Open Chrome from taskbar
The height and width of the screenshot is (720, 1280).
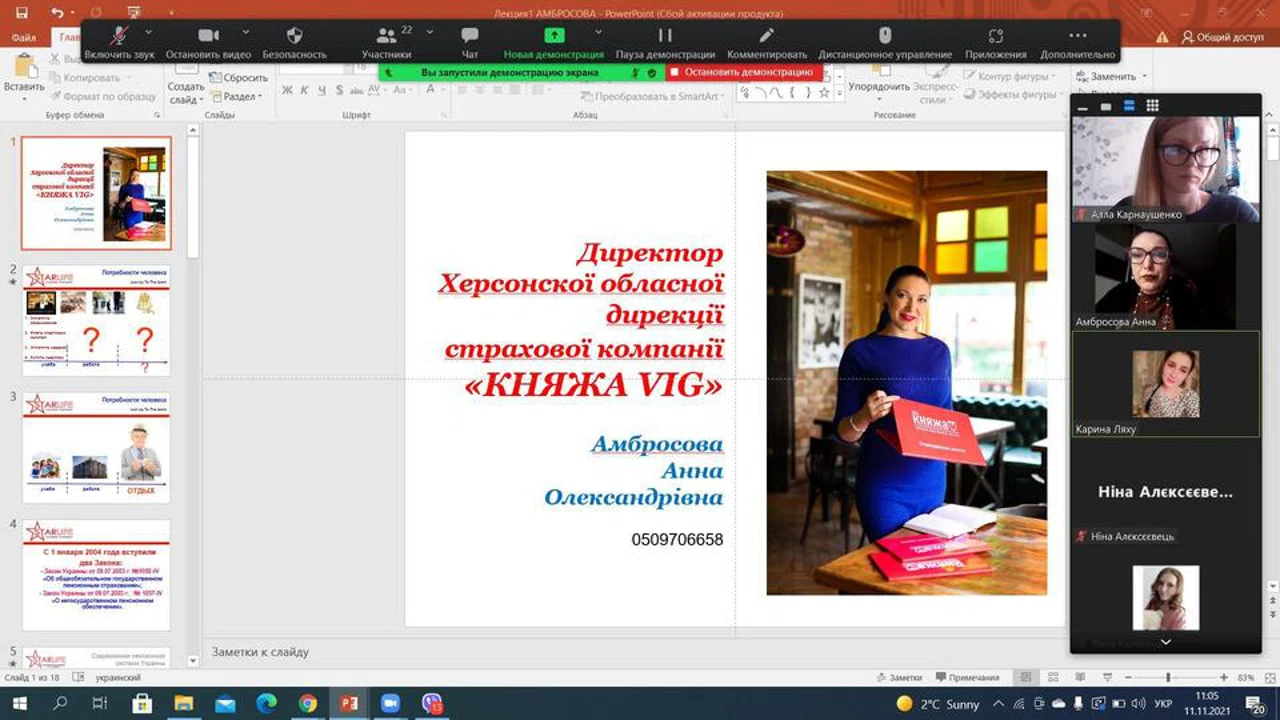coord(307,703)
